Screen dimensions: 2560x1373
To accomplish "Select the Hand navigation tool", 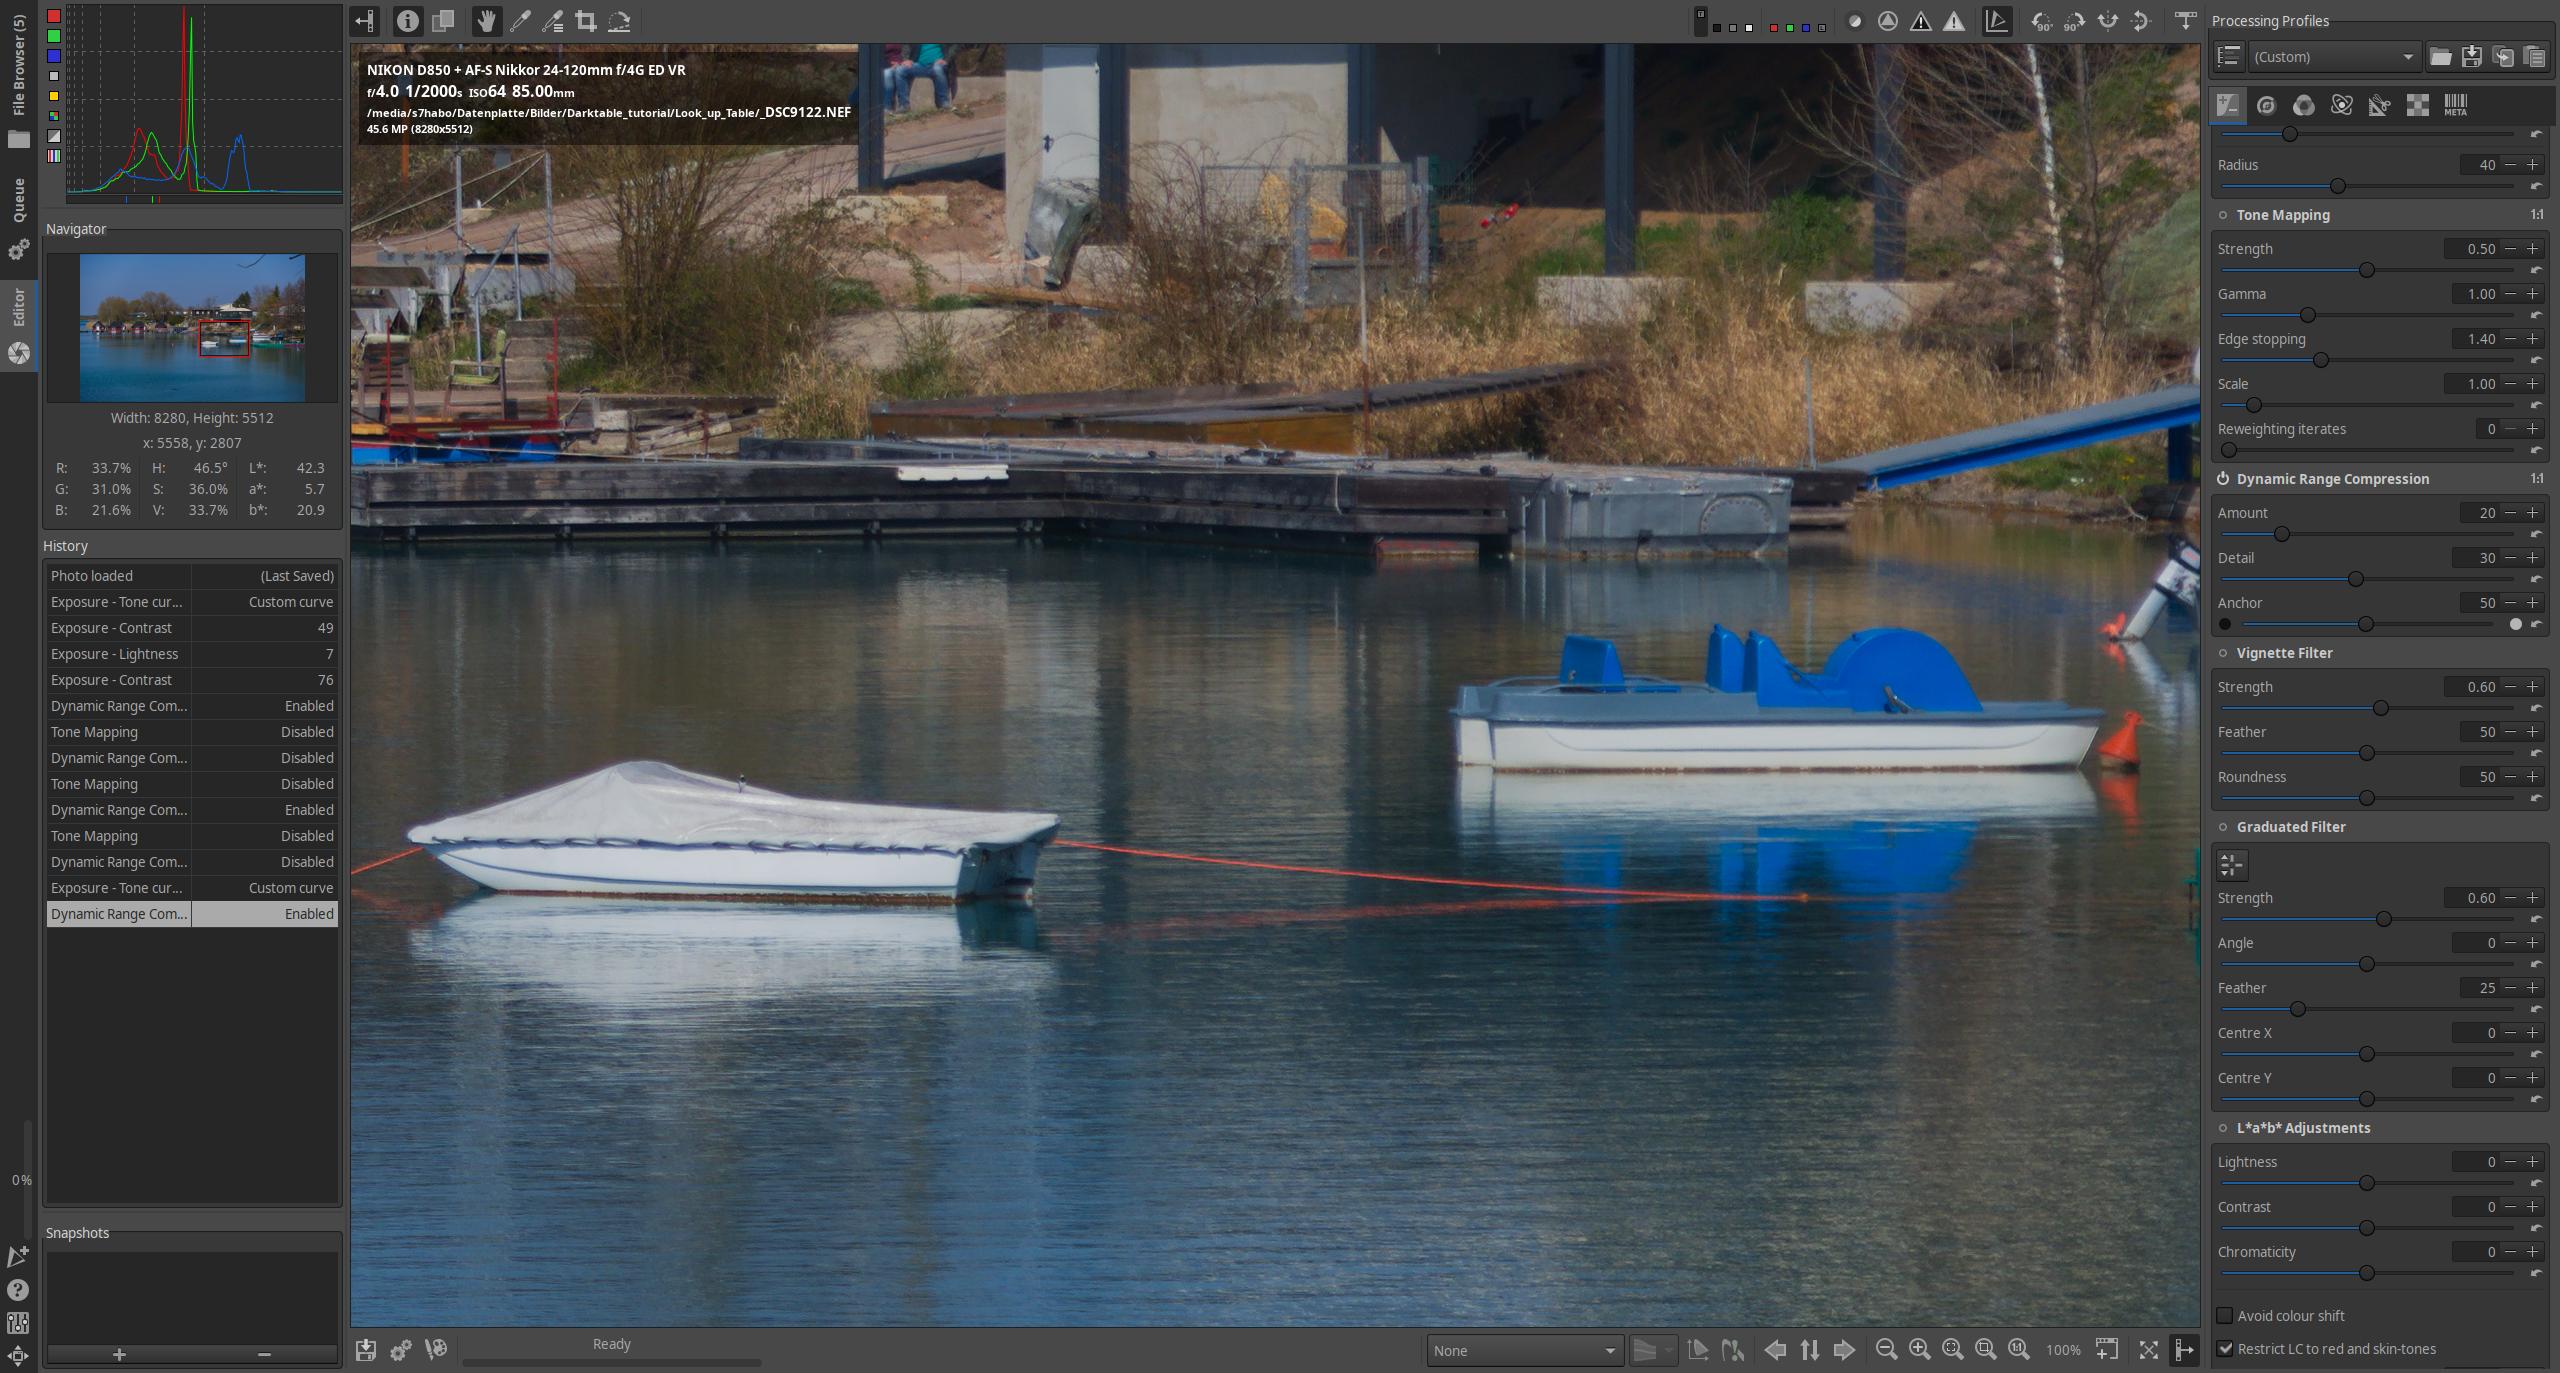I will click(x=486, y=21).
